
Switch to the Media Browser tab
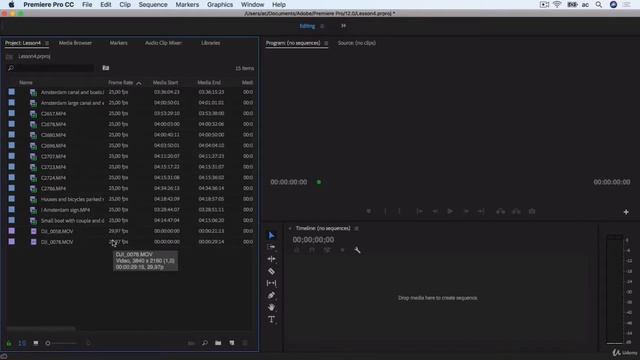point(75,43)
